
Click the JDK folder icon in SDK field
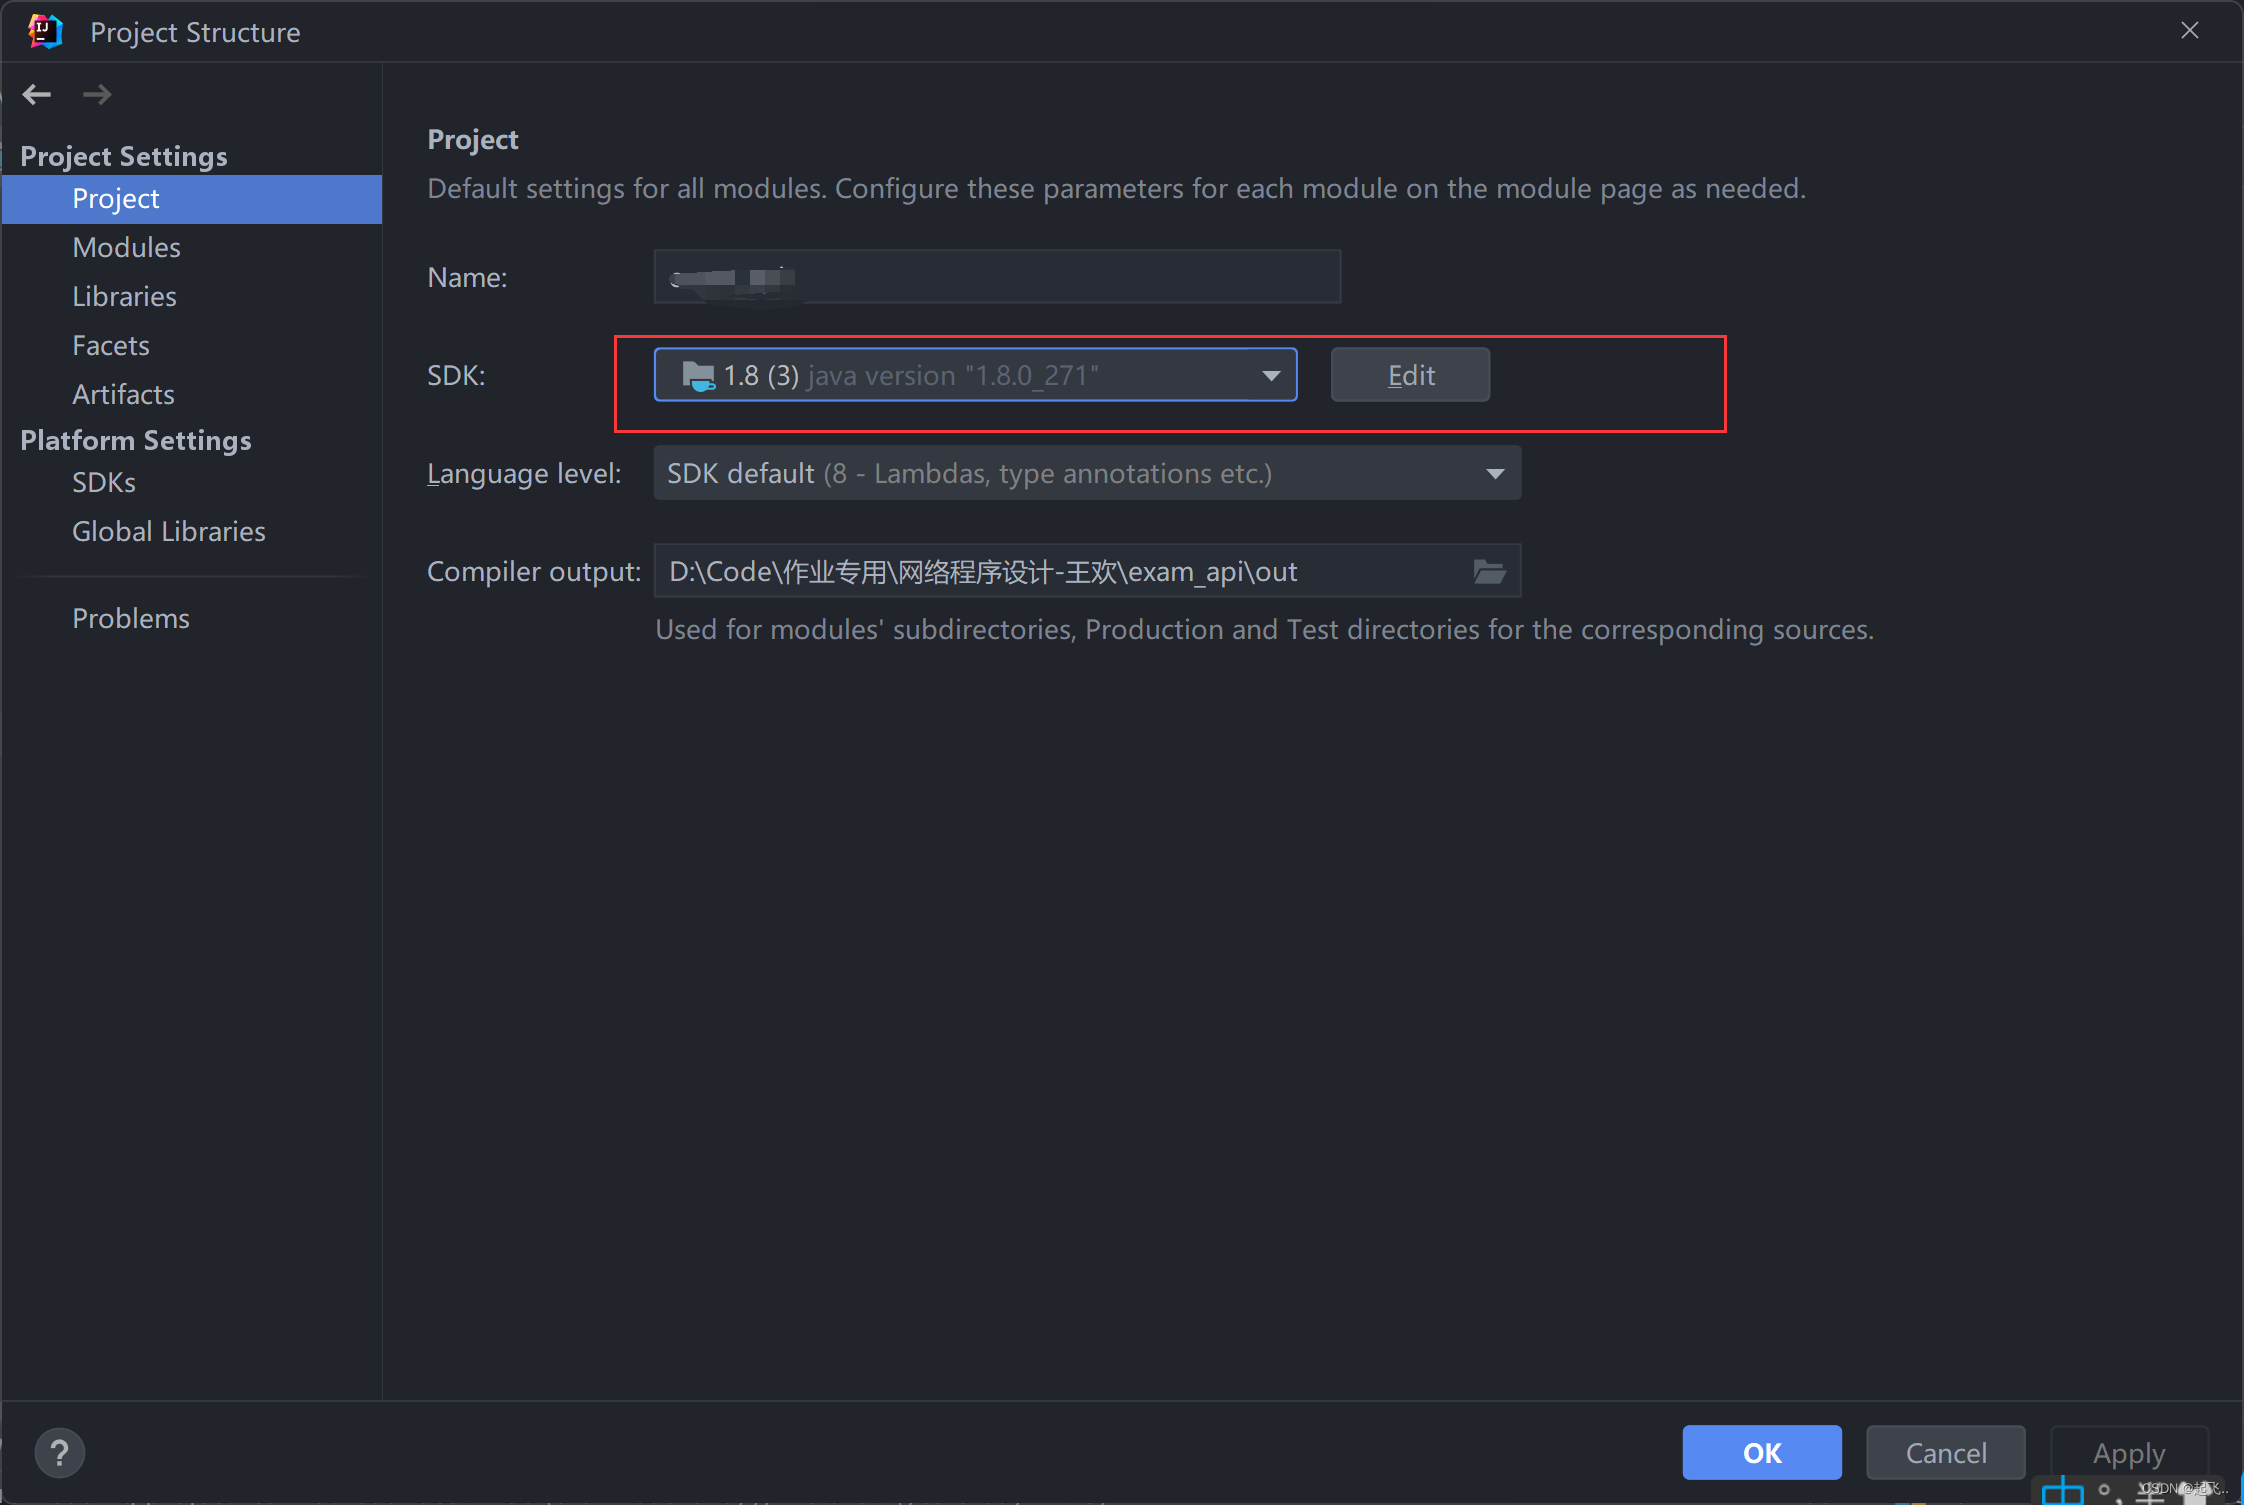[x=697, y=376]
